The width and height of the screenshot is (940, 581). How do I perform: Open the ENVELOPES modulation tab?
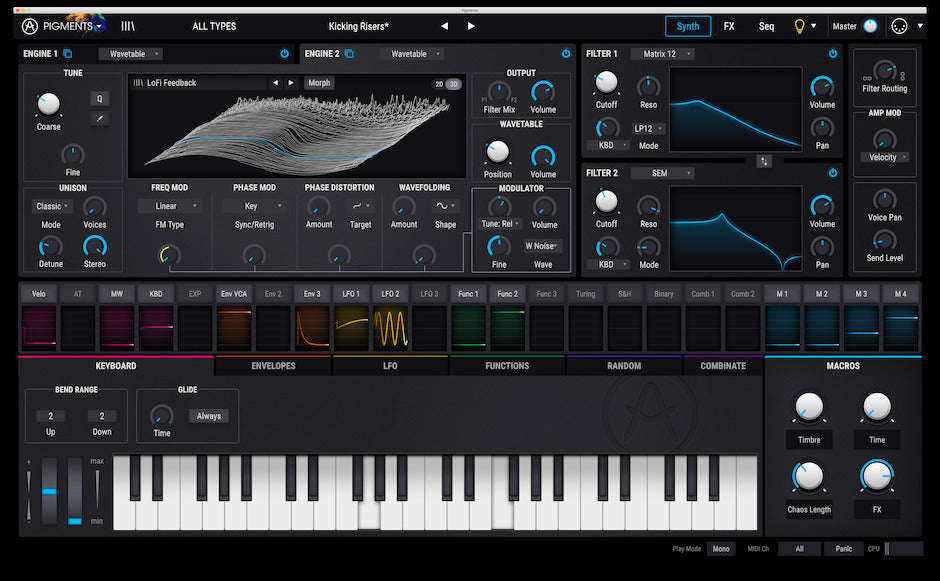(x=273, y=365)
